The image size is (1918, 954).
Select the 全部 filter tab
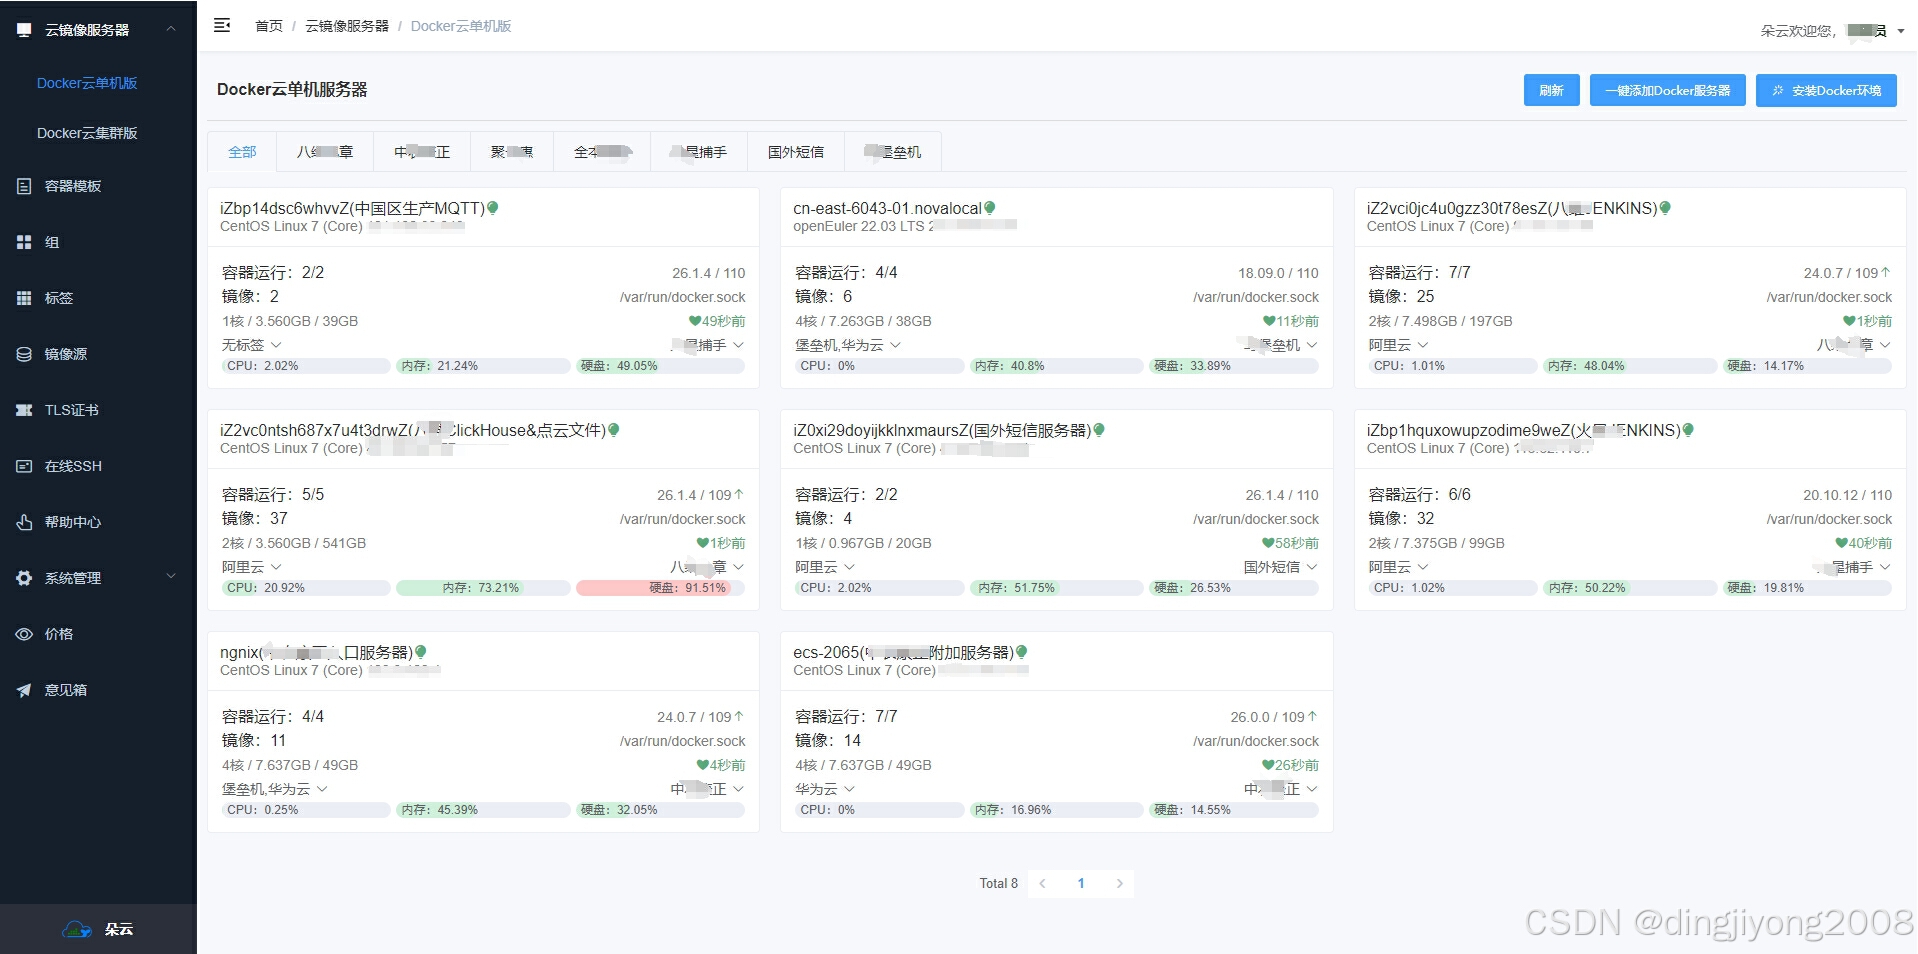242,152
